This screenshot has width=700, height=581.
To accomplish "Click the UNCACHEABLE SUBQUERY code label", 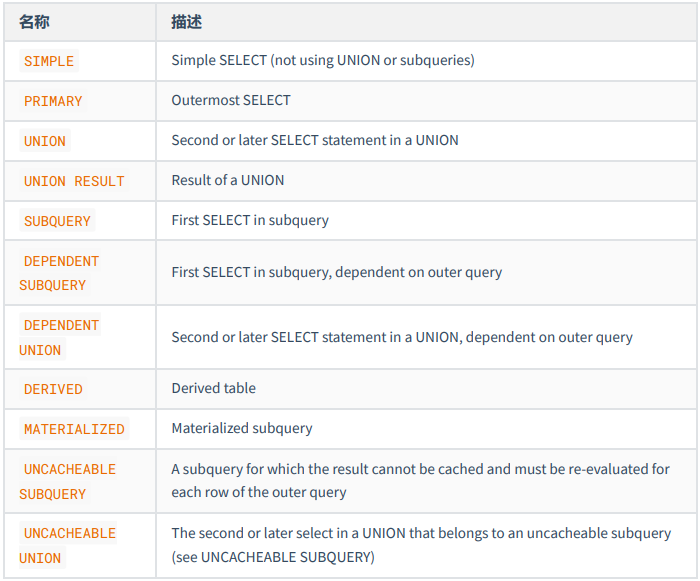I will click(69, 481).
